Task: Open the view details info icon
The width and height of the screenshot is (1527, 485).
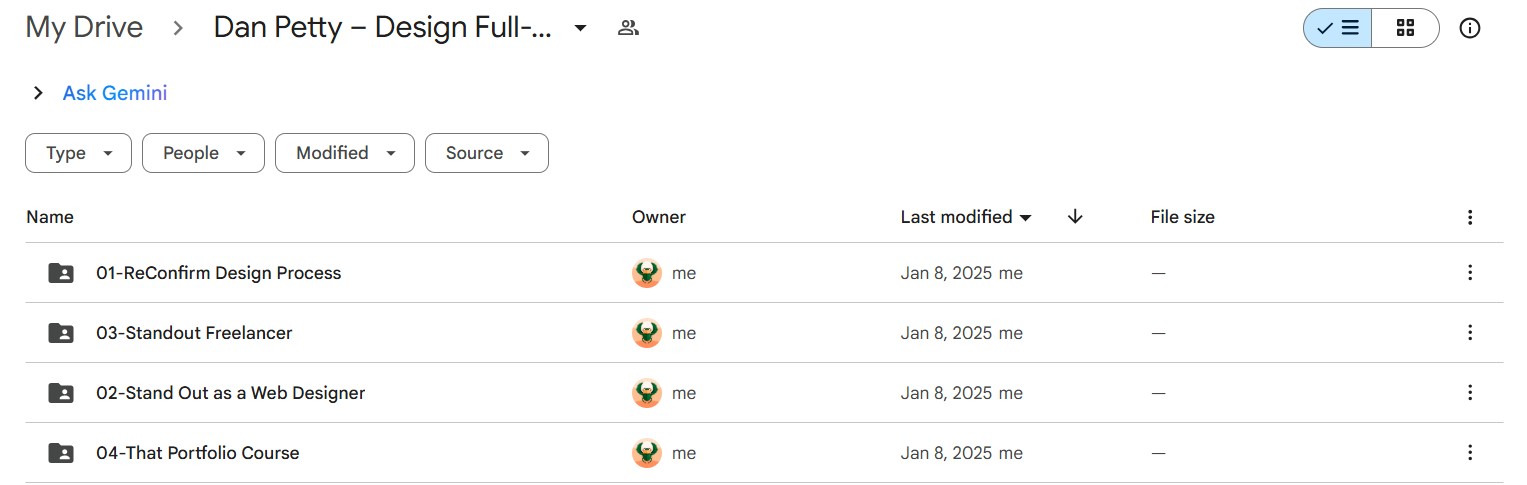Action: [1470, 28]
